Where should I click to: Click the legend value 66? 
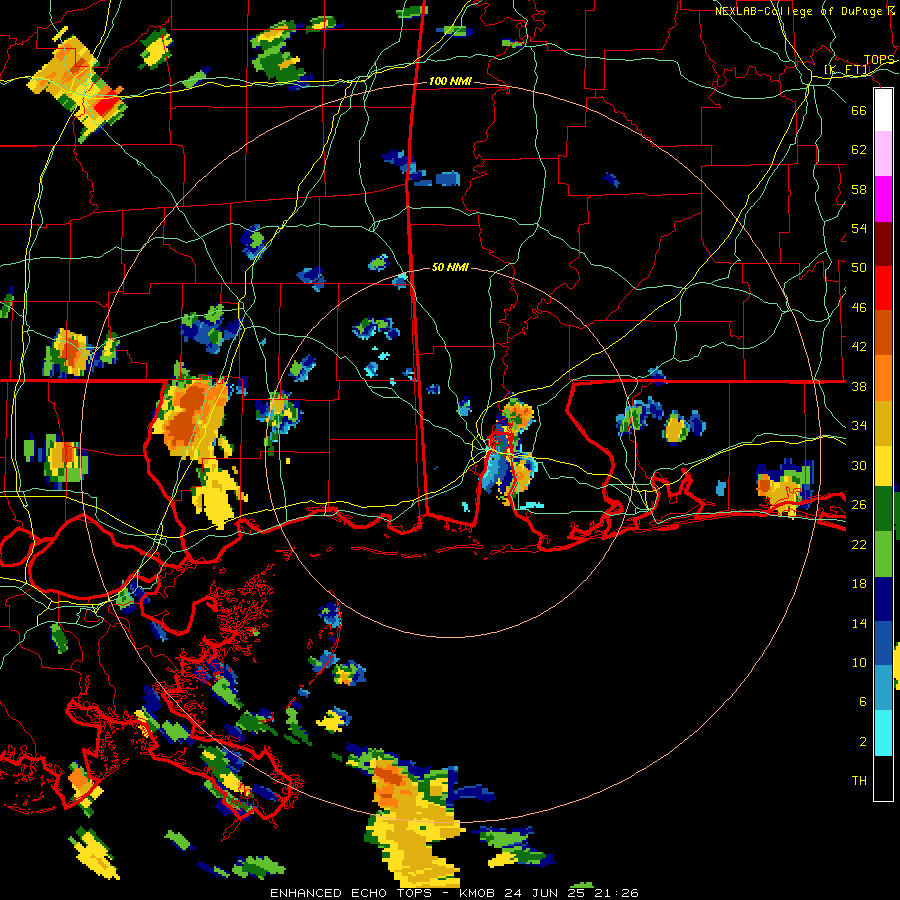point(859,110)
